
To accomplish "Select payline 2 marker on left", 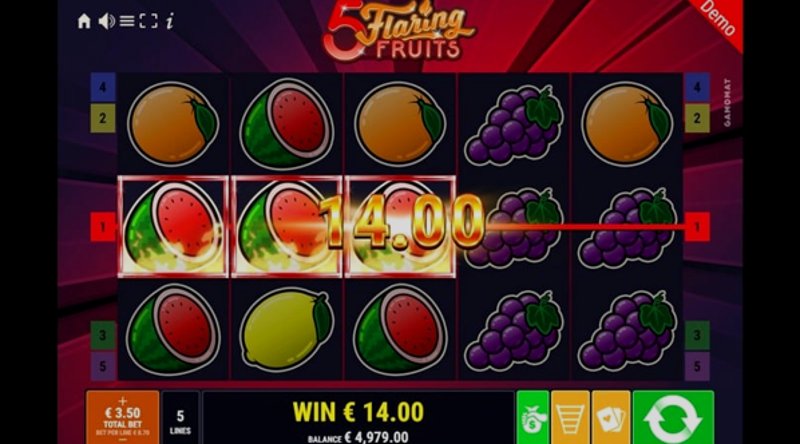I will [103, 118].
